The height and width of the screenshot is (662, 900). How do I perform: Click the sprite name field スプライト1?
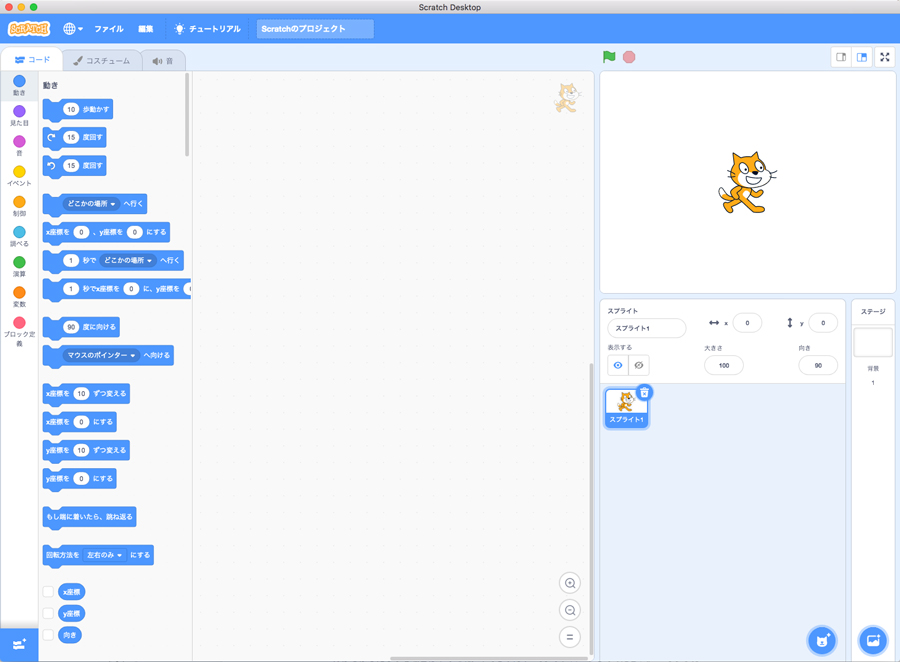pos(646,328)
